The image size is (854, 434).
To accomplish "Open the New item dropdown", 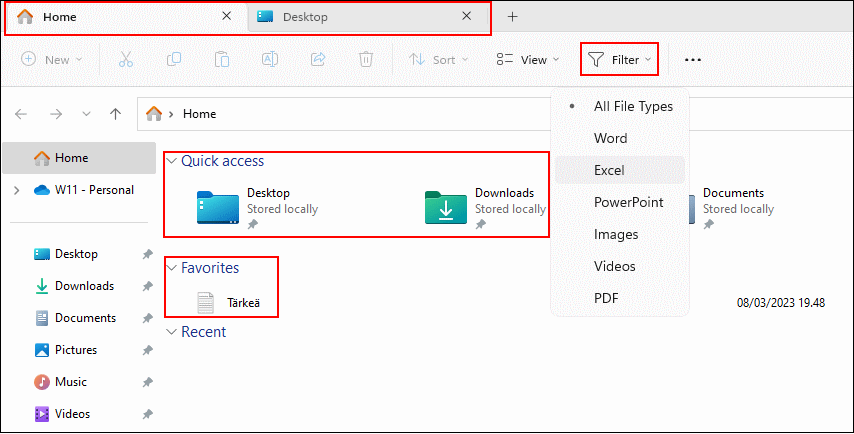I will tap(51, 59).
